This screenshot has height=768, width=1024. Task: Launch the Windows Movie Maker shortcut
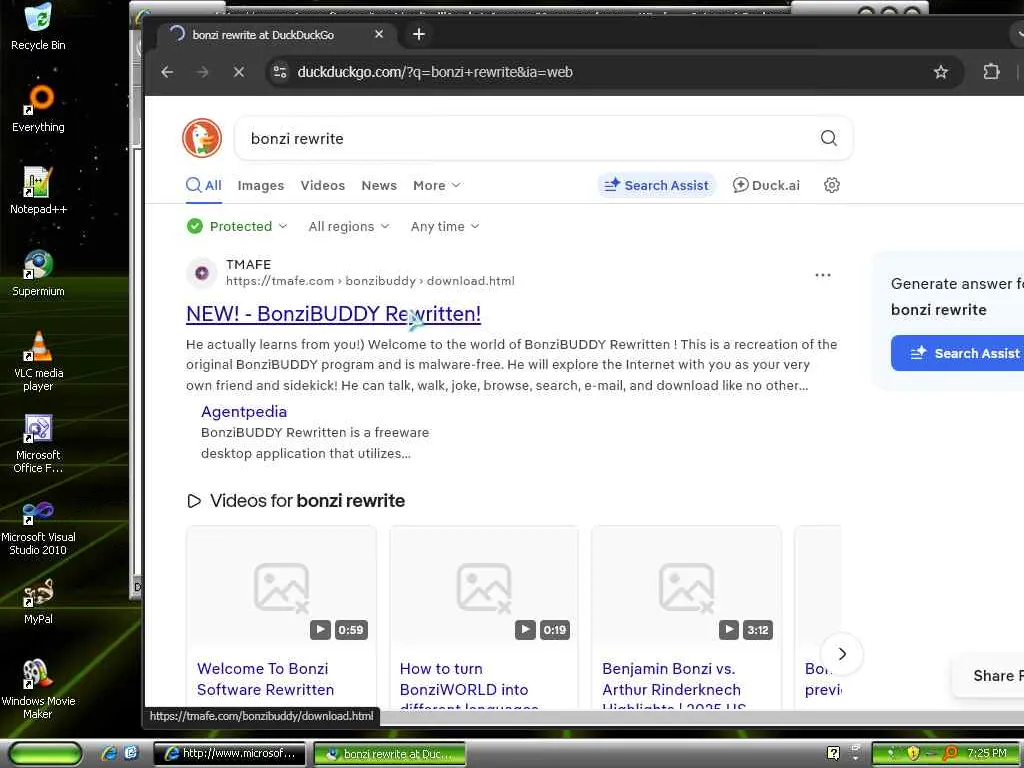pos(38,689)
